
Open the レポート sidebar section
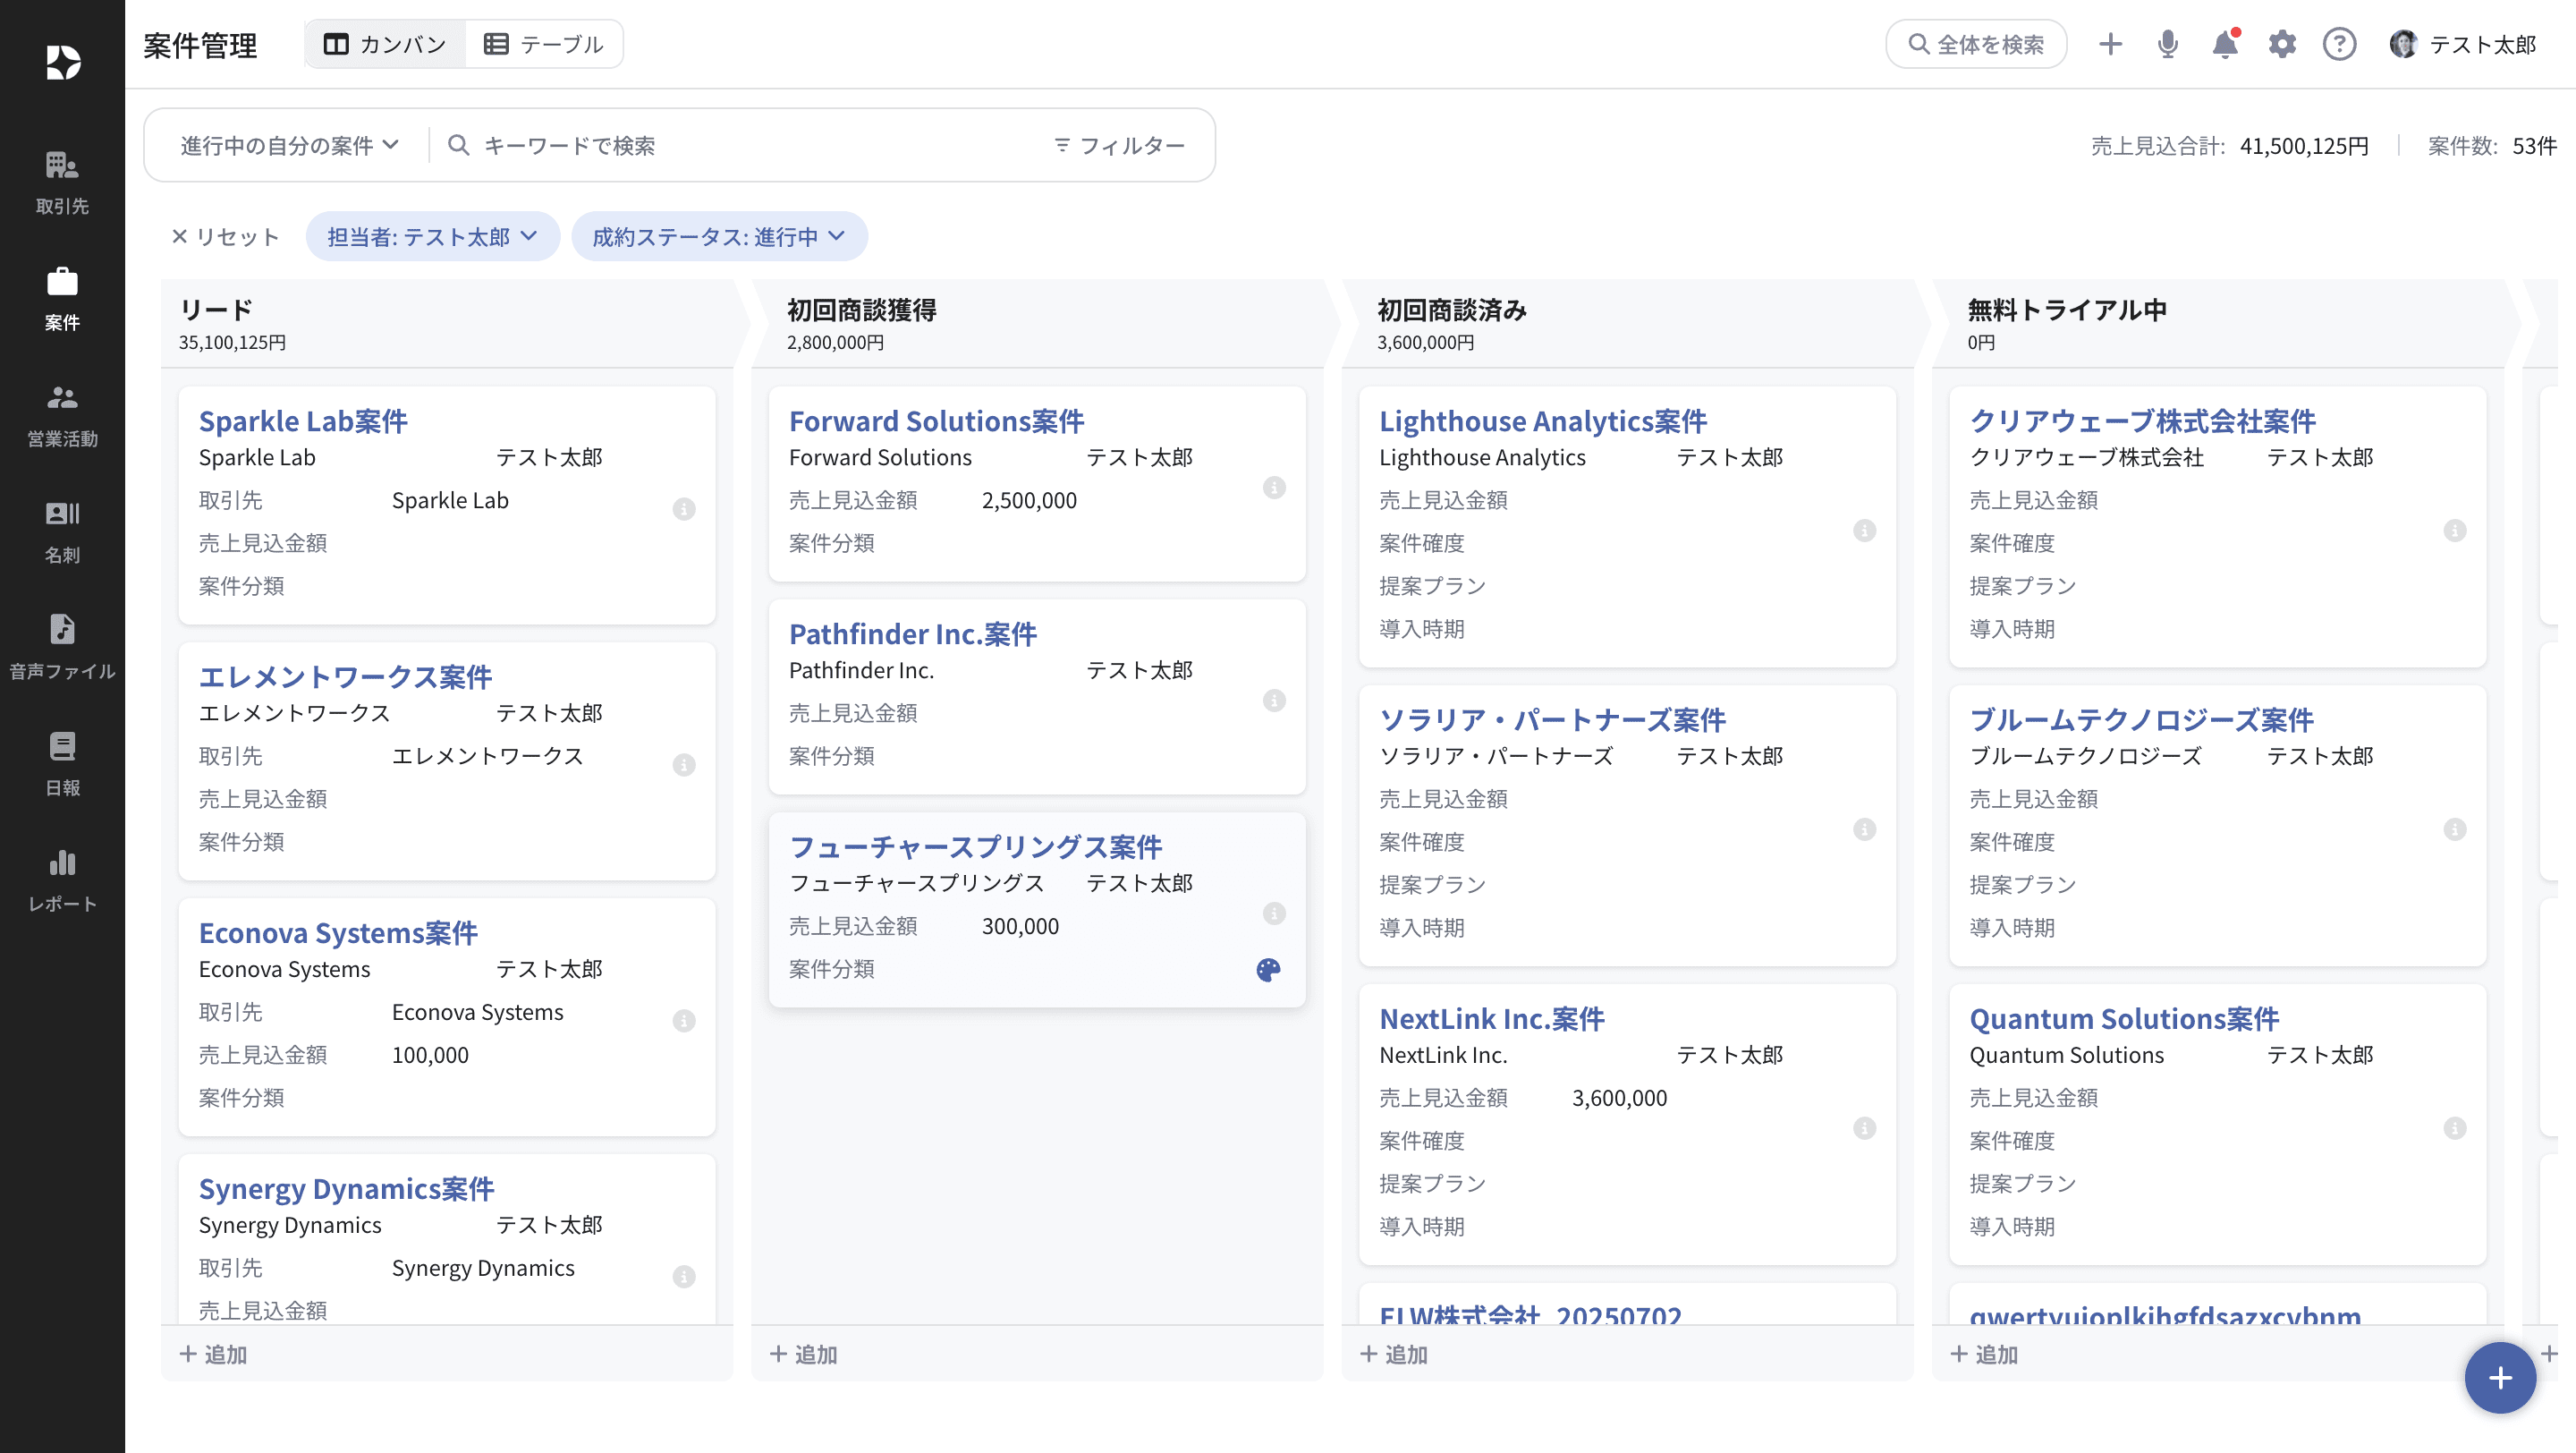click(62, 880)
